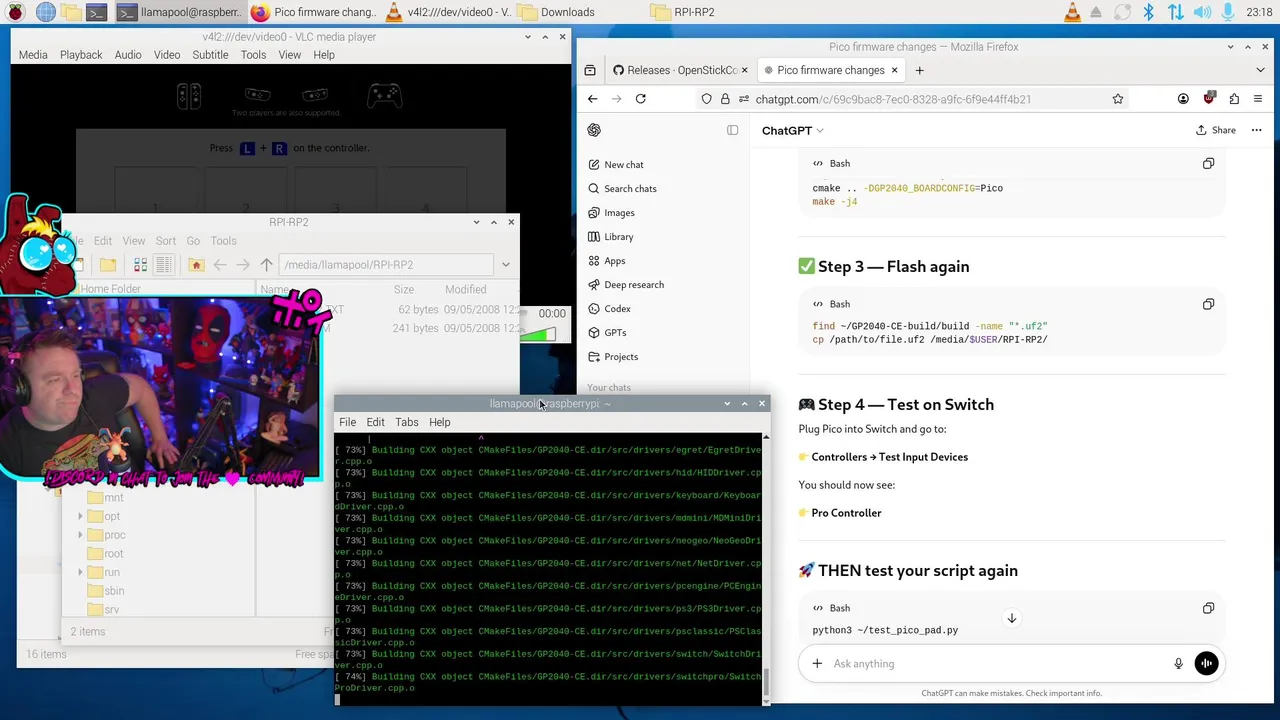Go to home folder in file manager toolbar
Image resolution: width=1280 pixels, height=720 pixels.
click(196, 265)
